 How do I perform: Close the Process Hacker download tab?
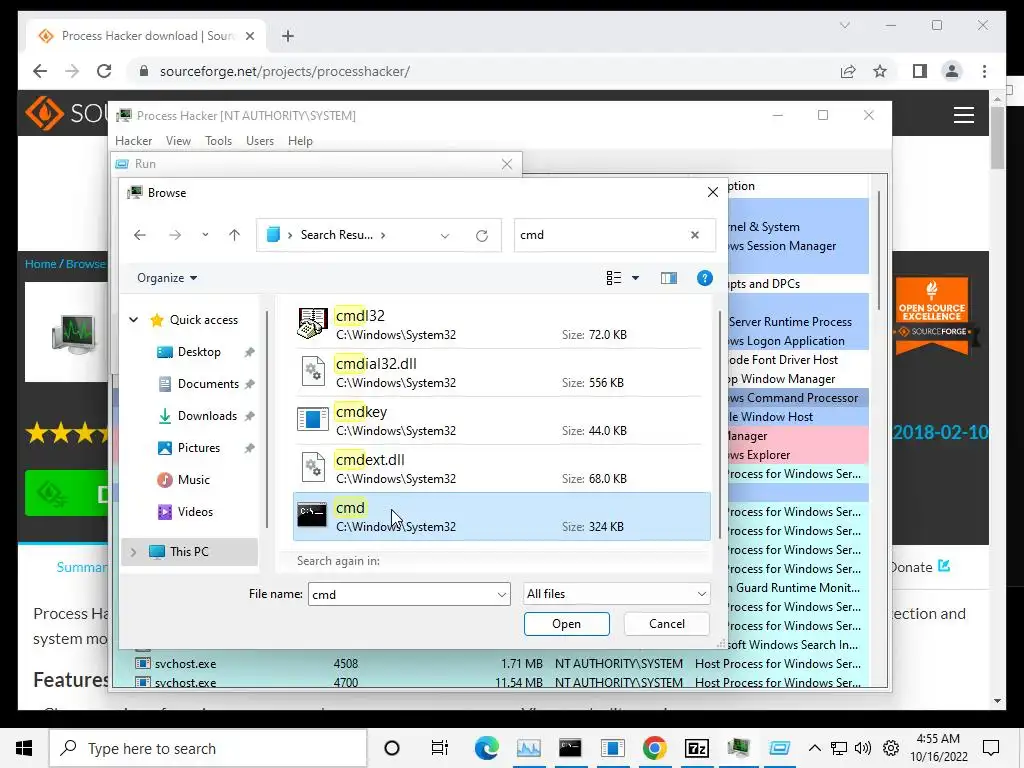coord(249,36)
